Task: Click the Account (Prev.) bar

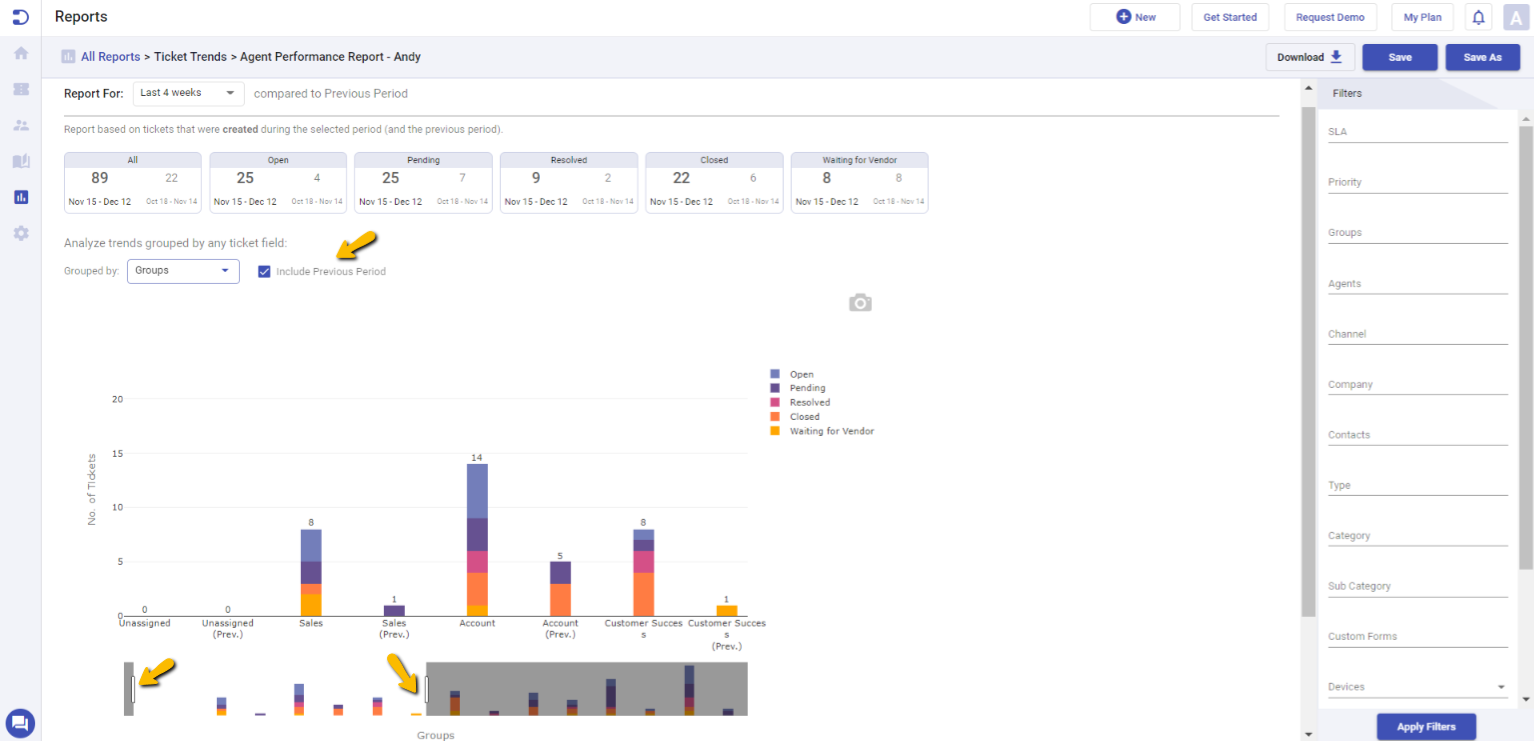Action: click(x=560, y=589)
